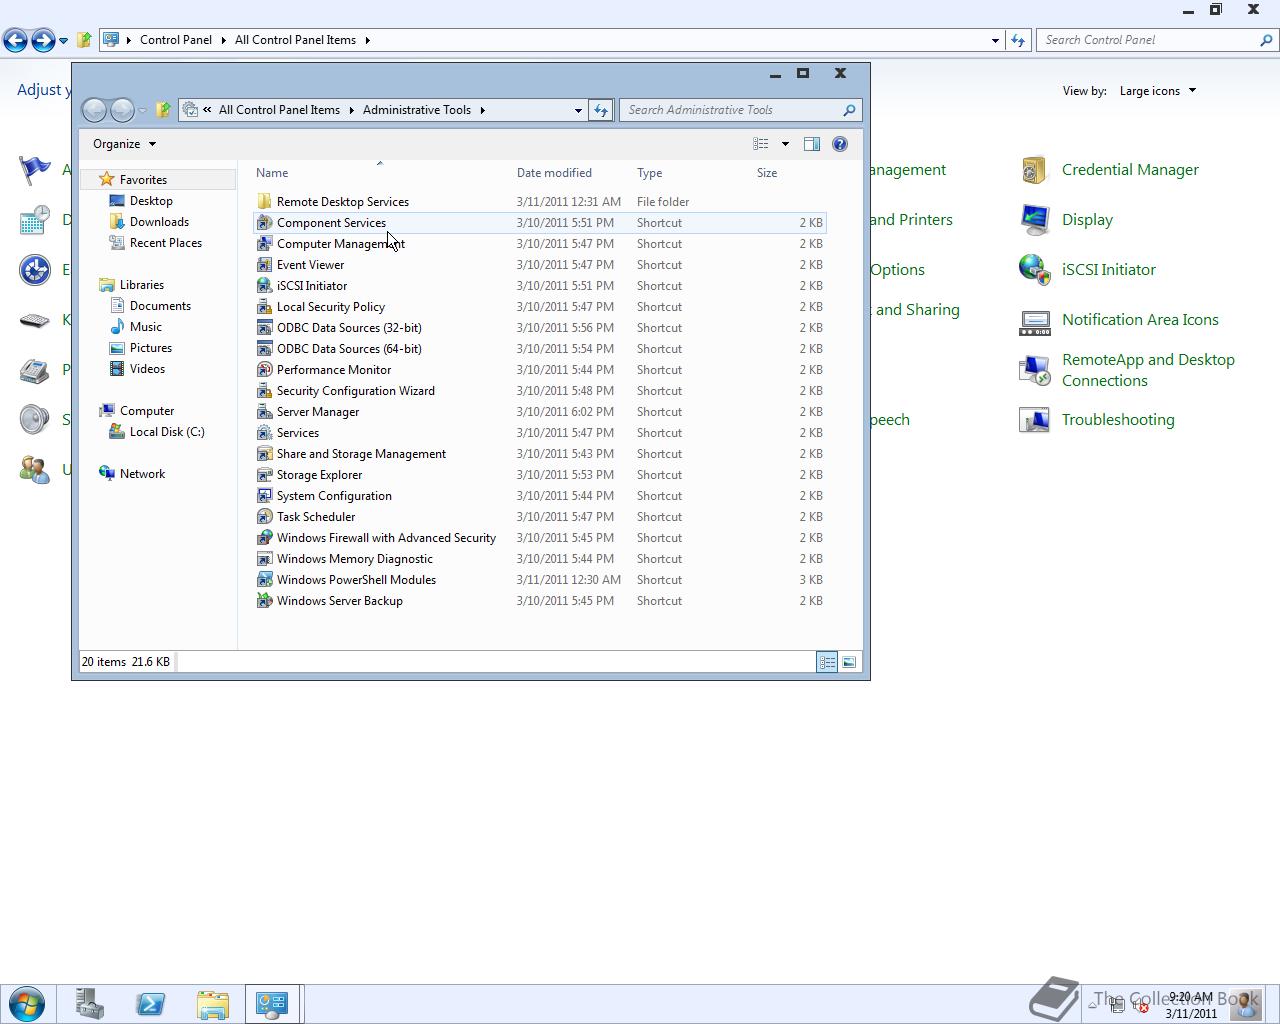The width and height of the screenshot is (1280, 1024).
Task: Open Windows Server Backup icon
Action: point(264,601)
